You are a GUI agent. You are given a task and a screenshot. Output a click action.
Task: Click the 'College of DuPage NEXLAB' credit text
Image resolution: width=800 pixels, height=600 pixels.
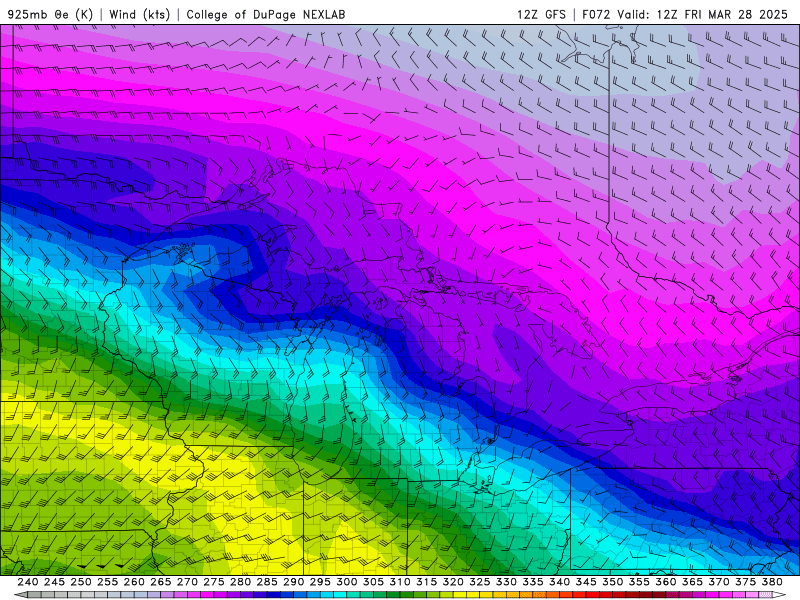click(x=266, y=14)
